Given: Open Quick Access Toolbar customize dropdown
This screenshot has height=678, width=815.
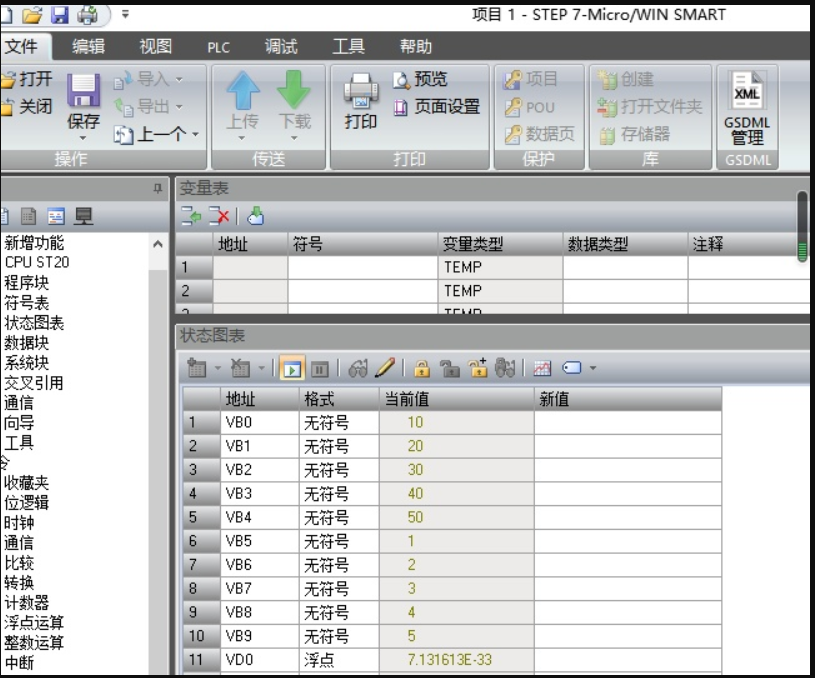Looking at the screenshot, I should pyautogui.click(x=126, y=14).
